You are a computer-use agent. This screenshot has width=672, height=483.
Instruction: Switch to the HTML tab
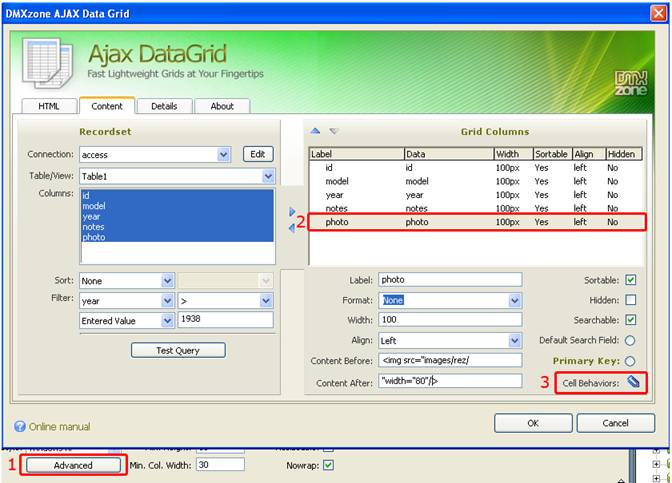pos(49,106)
